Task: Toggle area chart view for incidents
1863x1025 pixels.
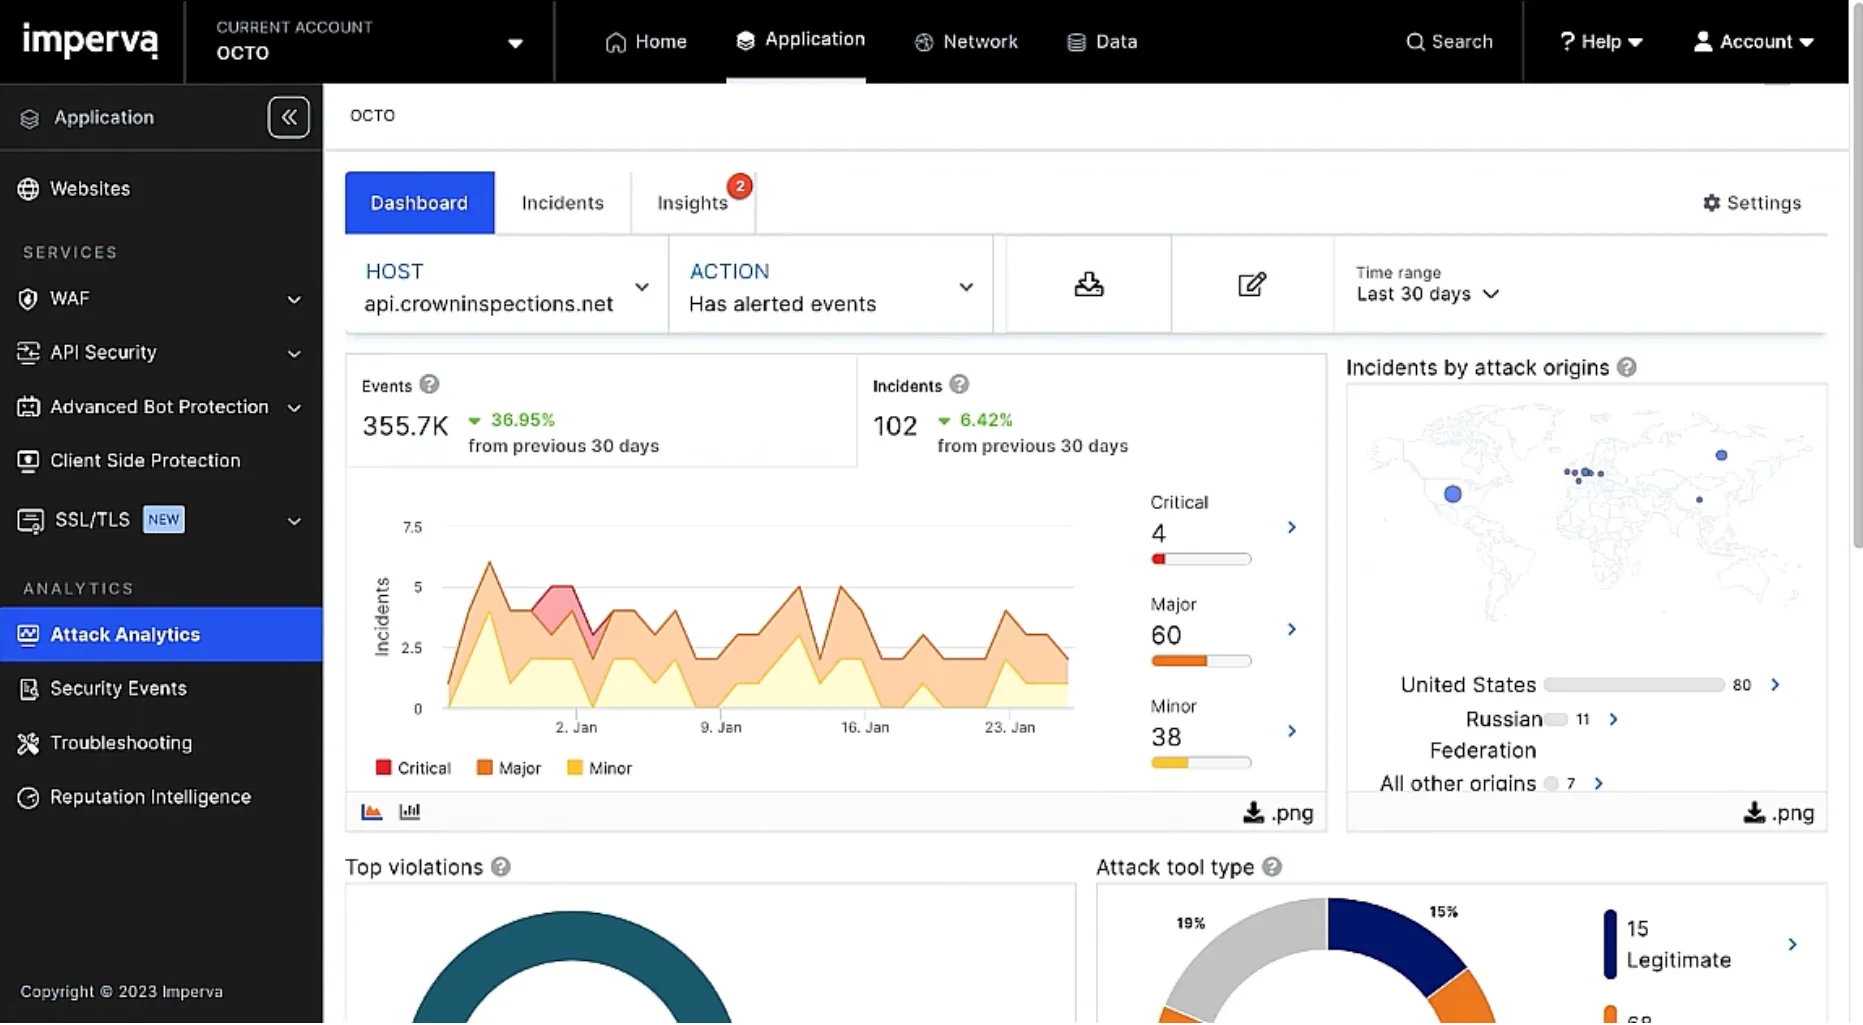Action: tap(371, 811)
